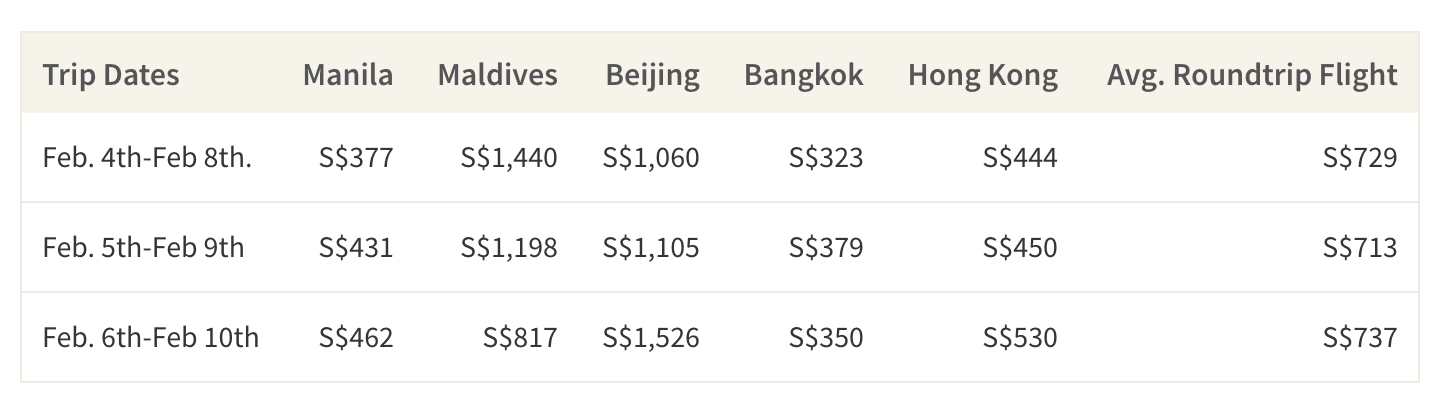
Task: Select the S$729 average flight cell
Action: pos(1360,157)
